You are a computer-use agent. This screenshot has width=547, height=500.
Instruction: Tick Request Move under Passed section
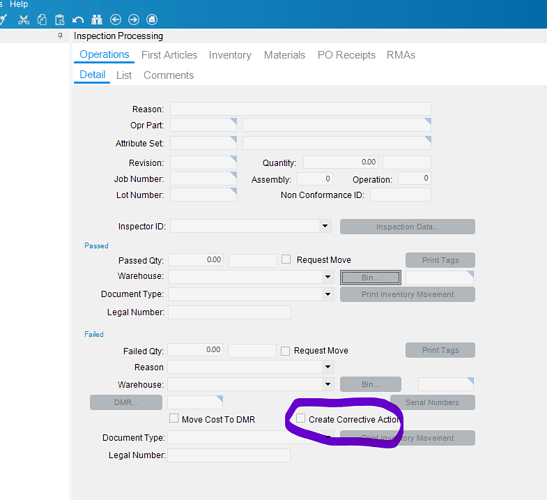click(286, 259)
